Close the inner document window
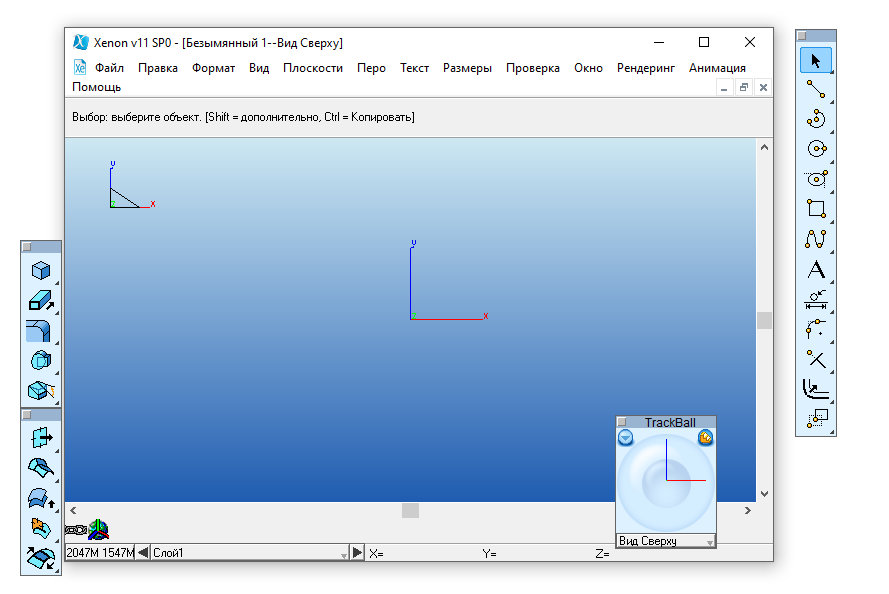Image resolution: width=889 pixels, height=594 pixels. click(763, 87)
